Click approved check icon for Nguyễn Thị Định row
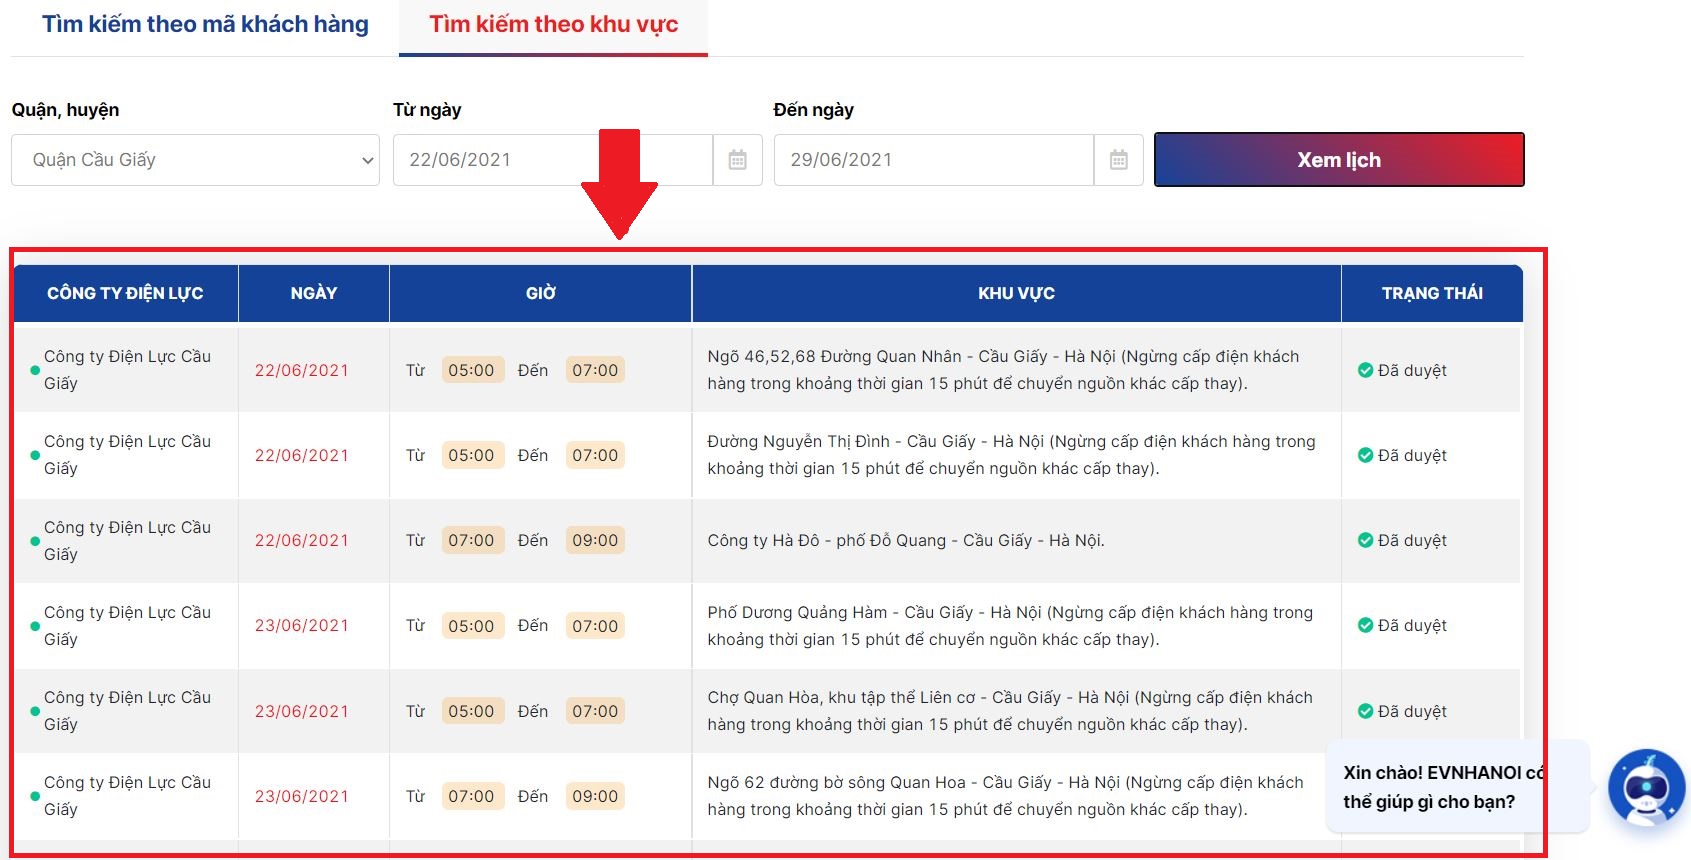Viewport: 1691px width, 860px height. click(x=1365, y=455)
